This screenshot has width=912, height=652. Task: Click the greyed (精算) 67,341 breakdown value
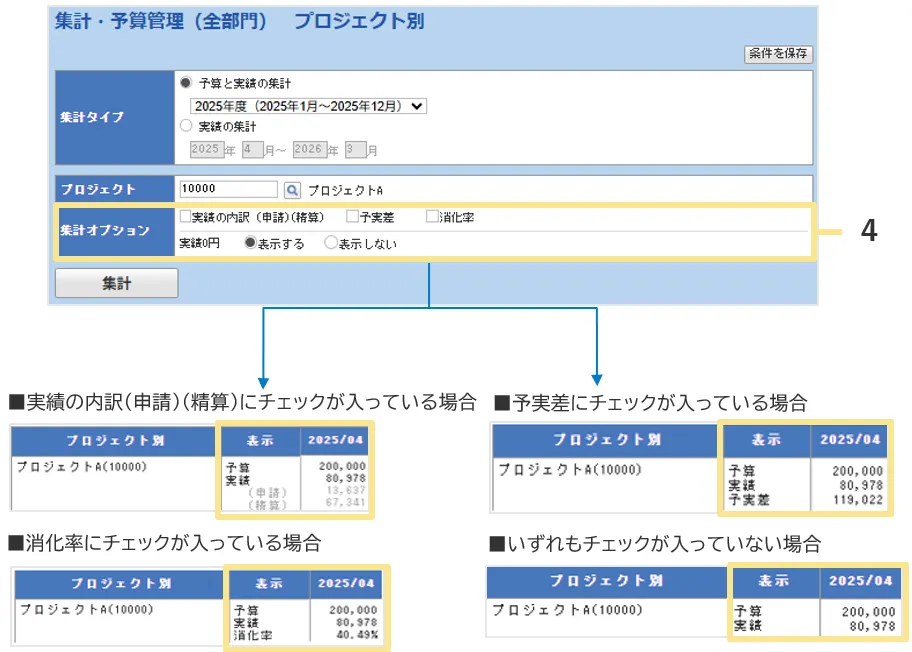point(345,505)
